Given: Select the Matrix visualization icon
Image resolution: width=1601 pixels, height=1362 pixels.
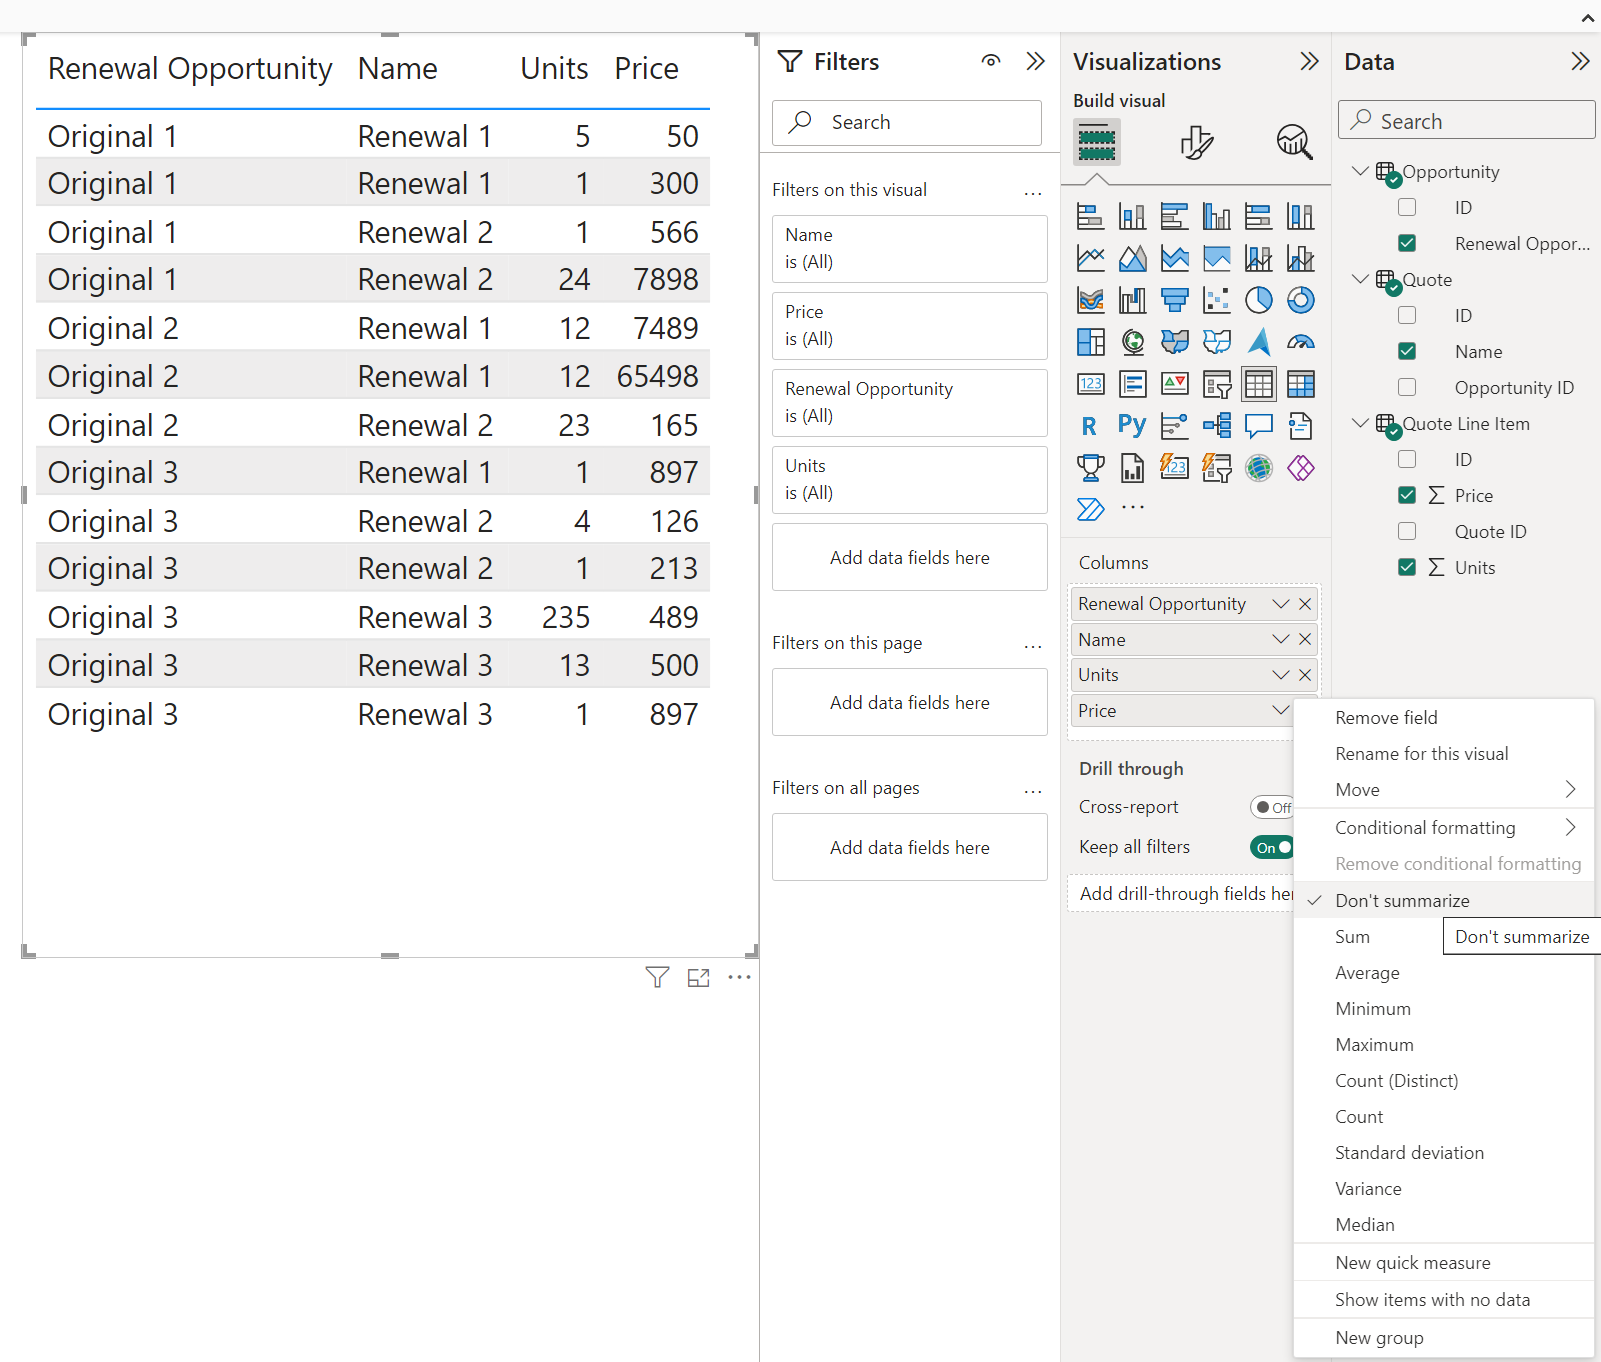Looking at the screenshot, I should pos(1301,384).
